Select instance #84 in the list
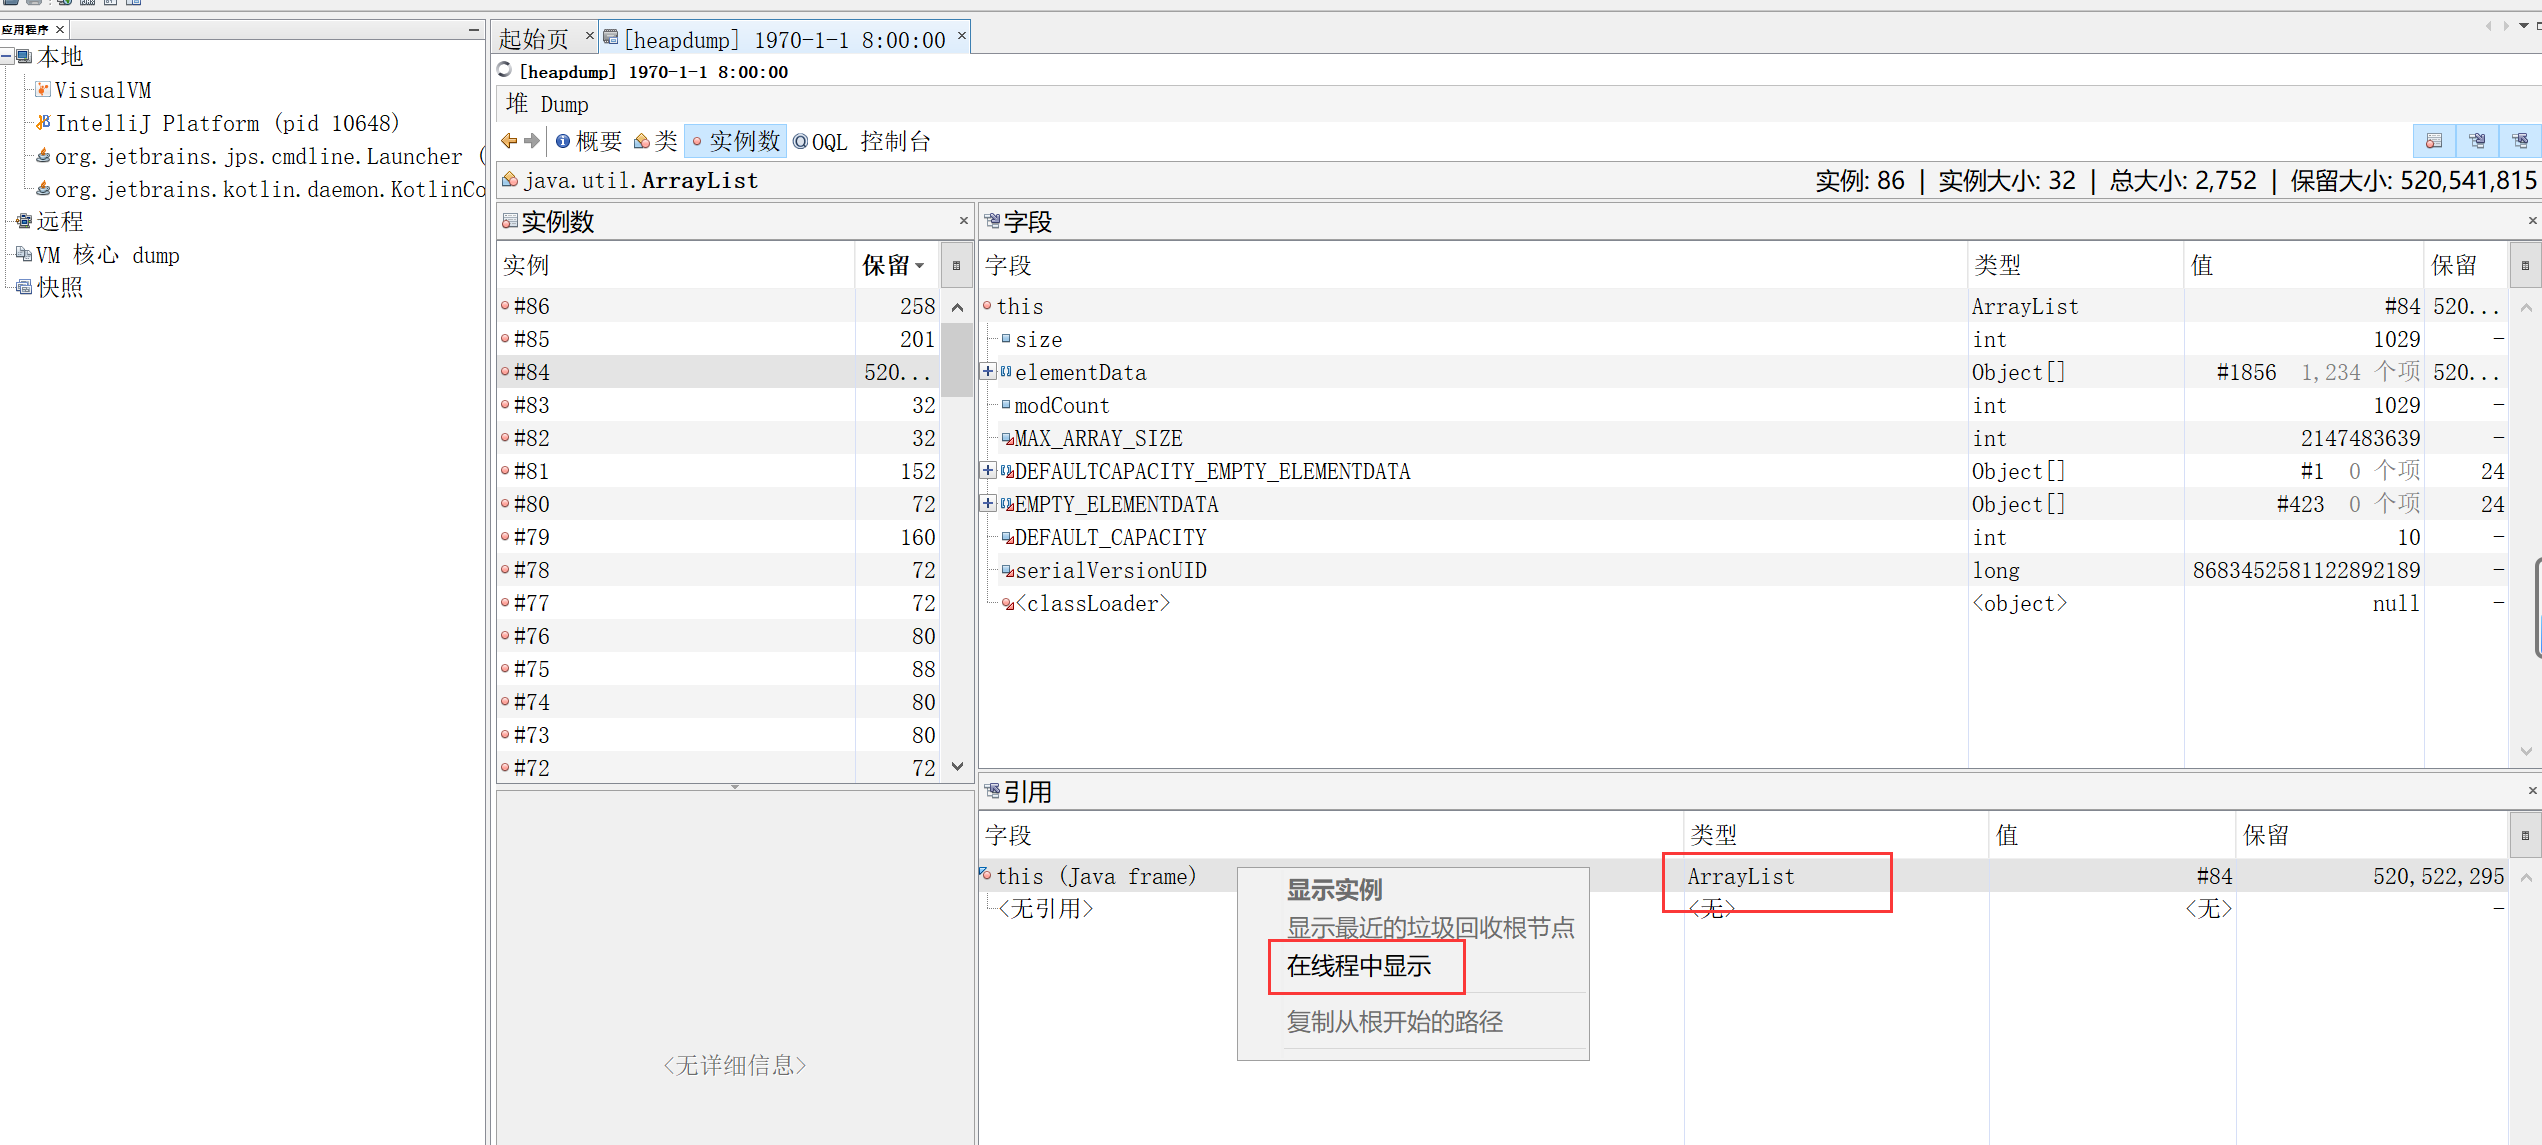This screenshot has width=2542, height=1145. [x=718, y=372]
